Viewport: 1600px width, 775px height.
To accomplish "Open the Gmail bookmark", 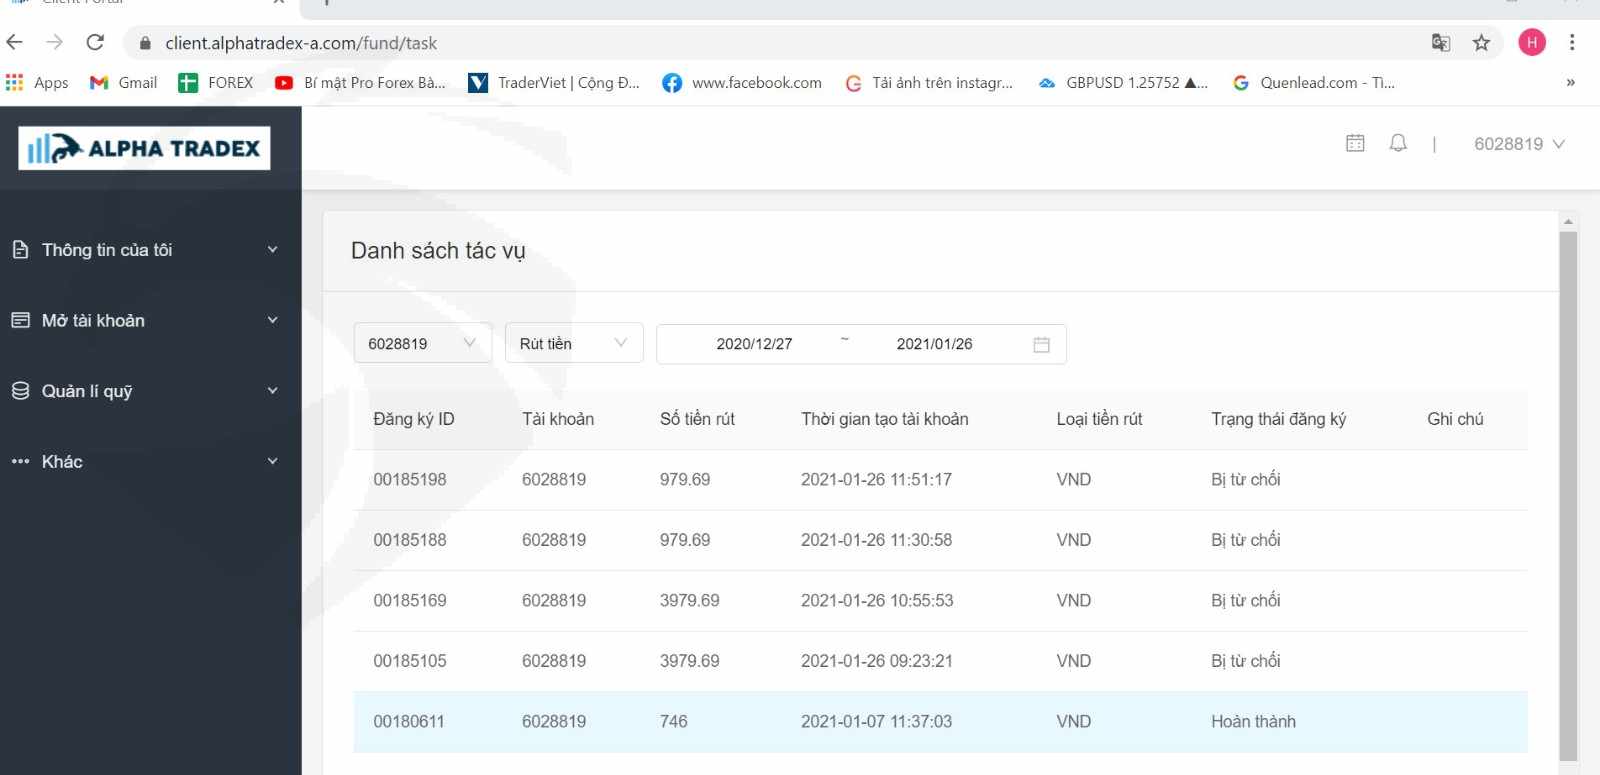I will pos(124,83).
